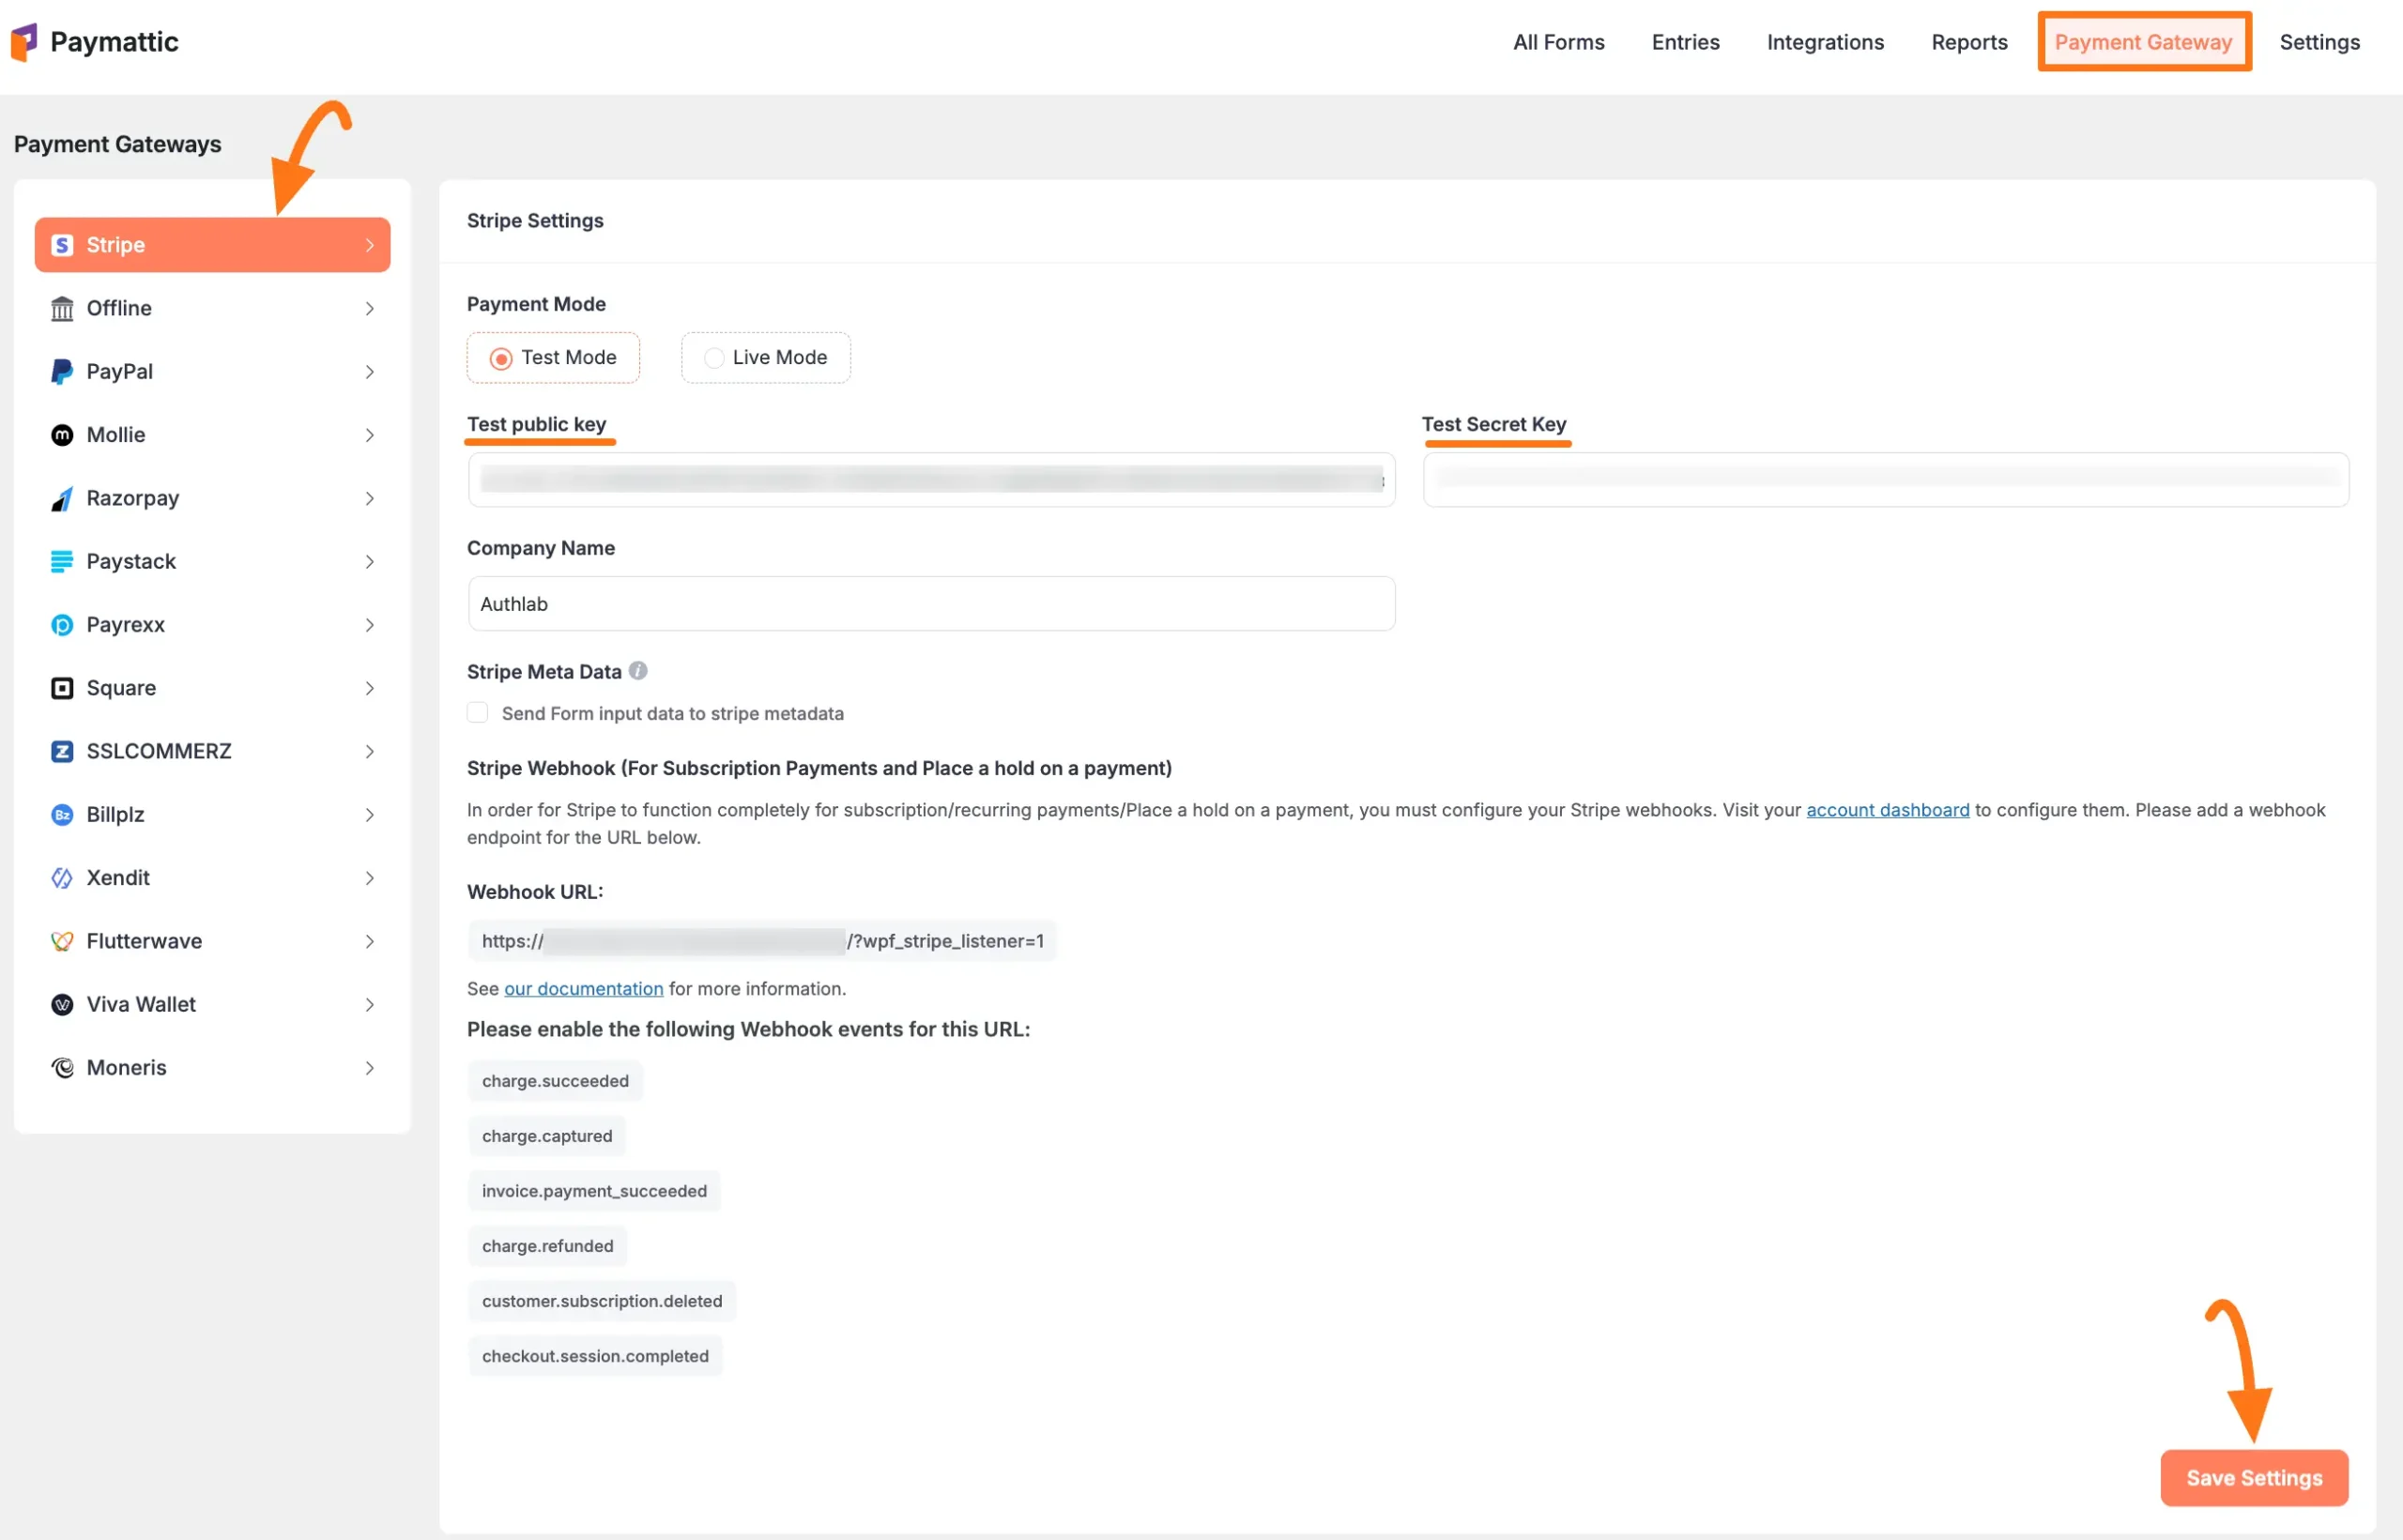
Task: Click the Save Settings button
Action: coord(2253,1477)
